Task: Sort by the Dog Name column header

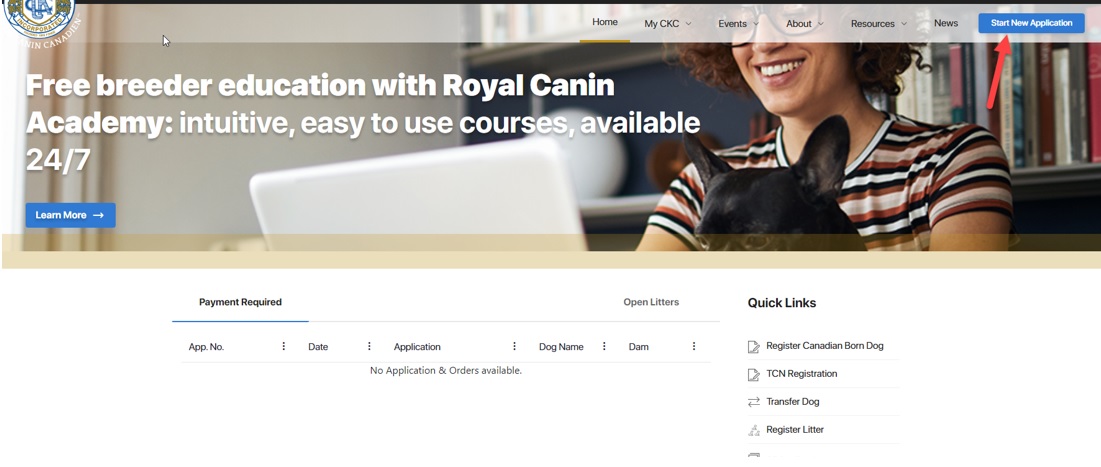Action: pos(561,347)
